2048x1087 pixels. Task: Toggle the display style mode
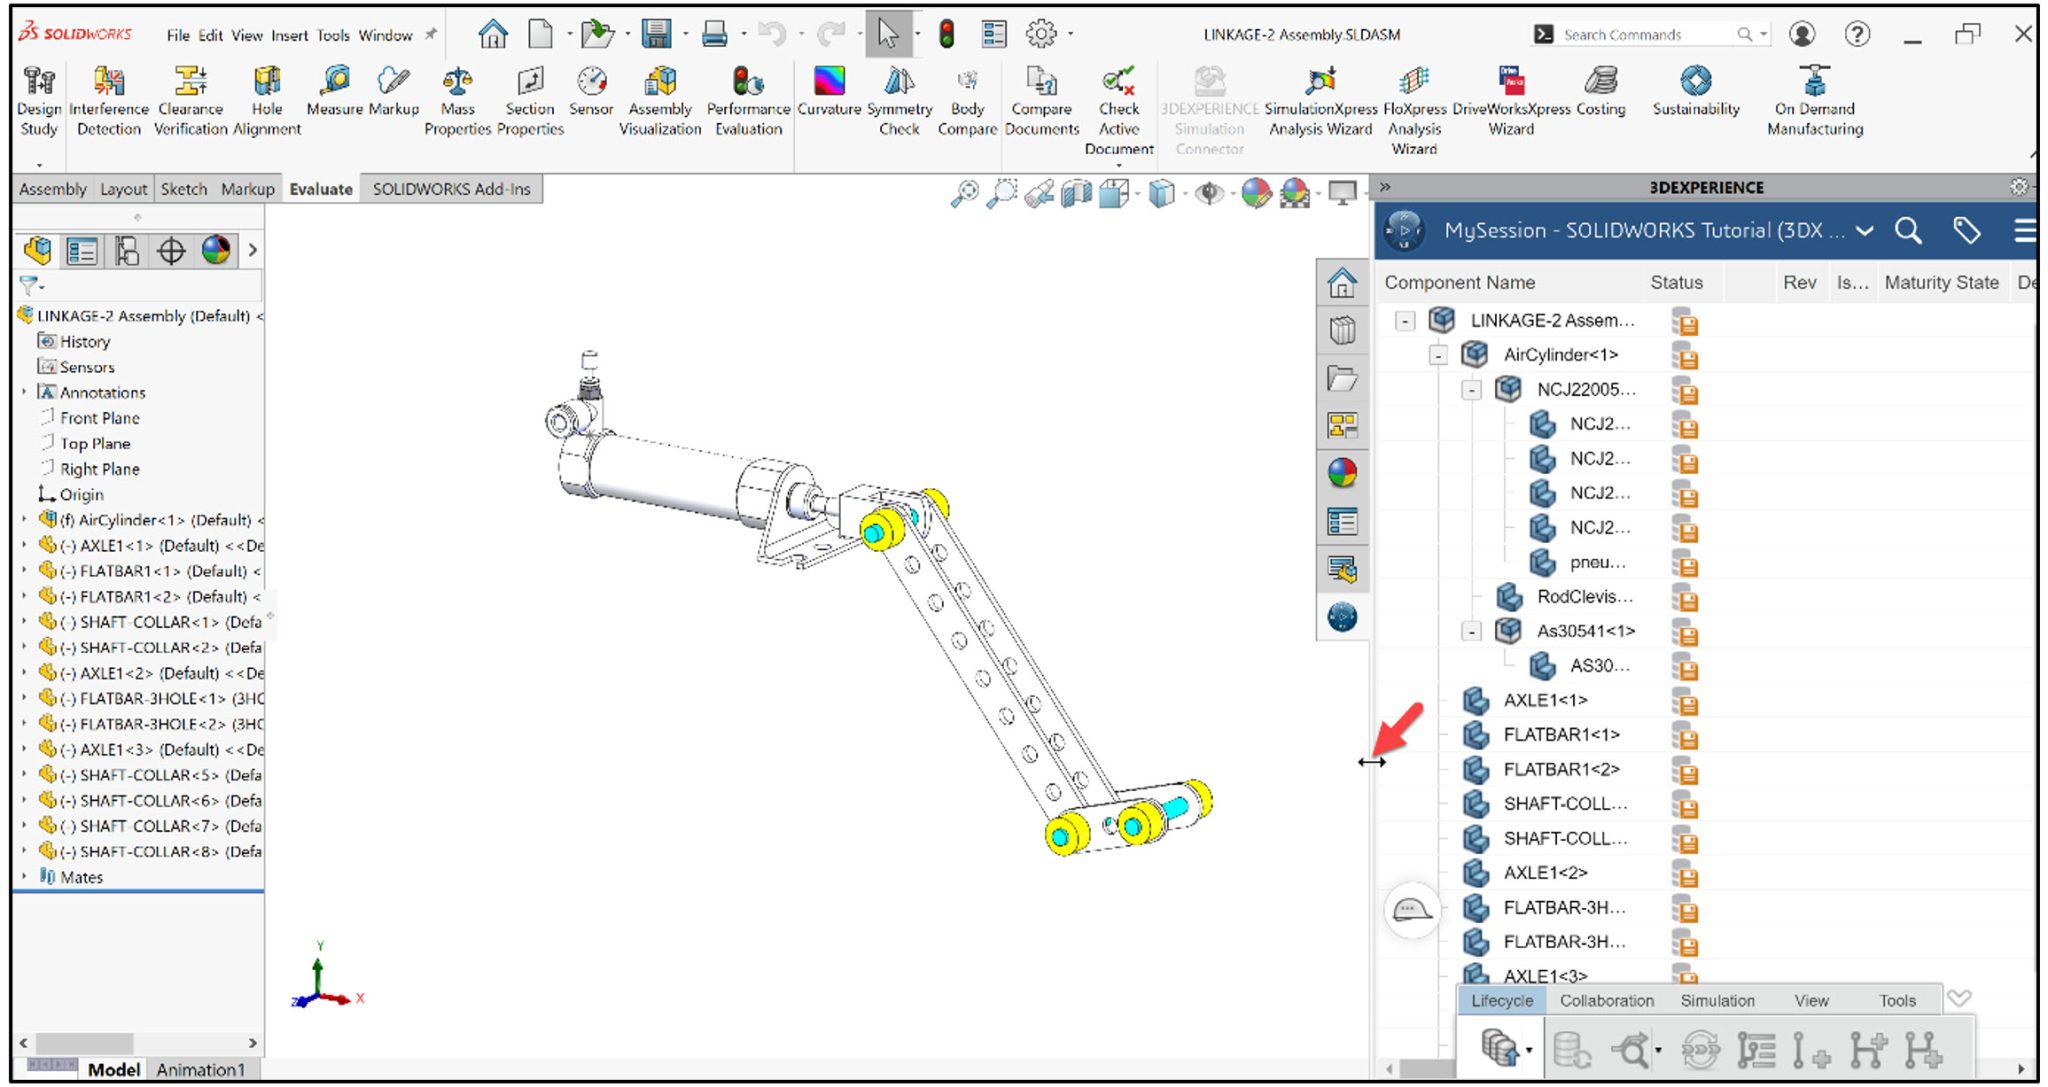(x=1162, y=194)
